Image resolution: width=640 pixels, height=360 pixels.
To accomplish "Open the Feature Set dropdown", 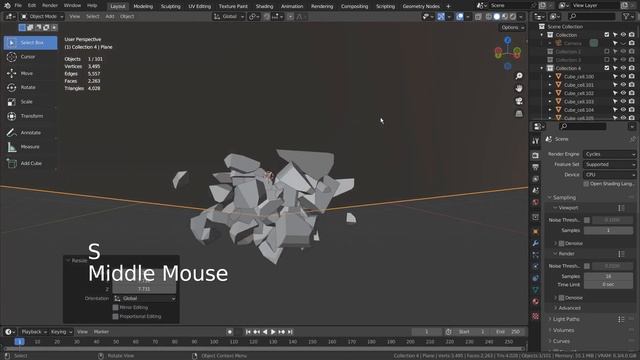I will tap(609, 164).
